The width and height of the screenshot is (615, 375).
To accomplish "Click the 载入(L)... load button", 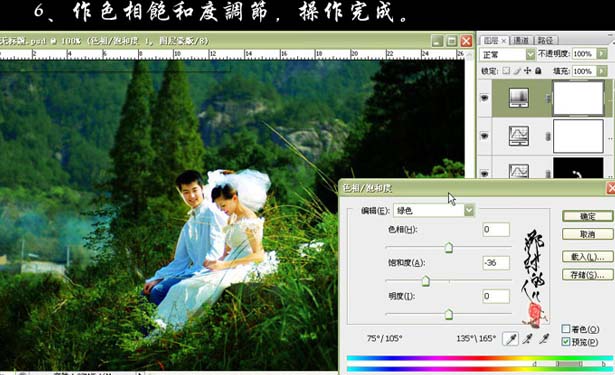I will [588, 257].
